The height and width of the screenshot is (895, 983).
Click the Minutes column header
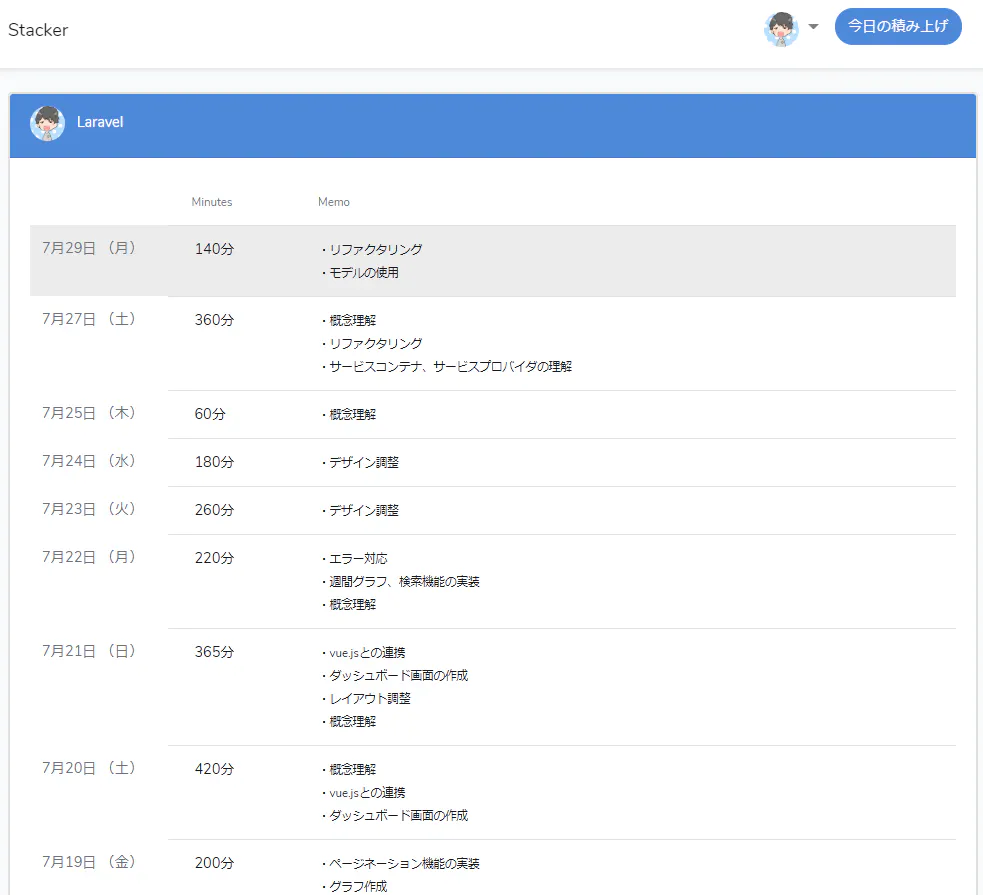[212, 202]
